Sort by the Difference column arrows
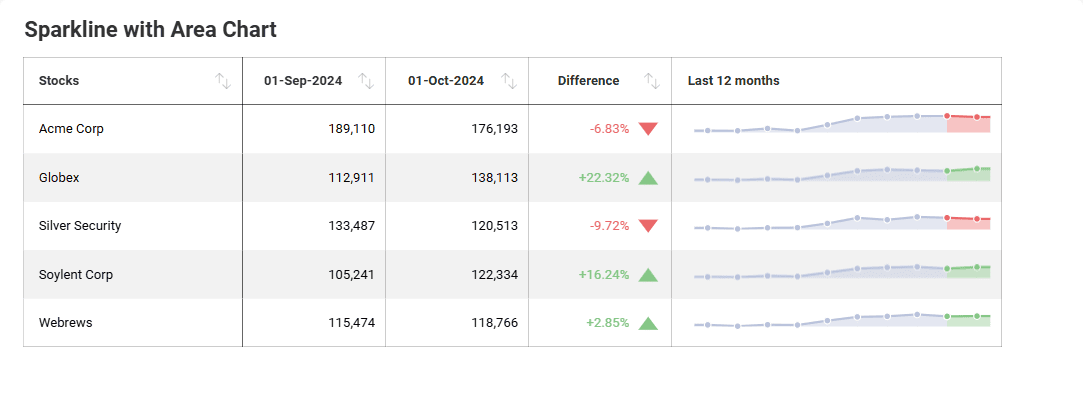The image size is (1083, 417). (x=652, y=81)
